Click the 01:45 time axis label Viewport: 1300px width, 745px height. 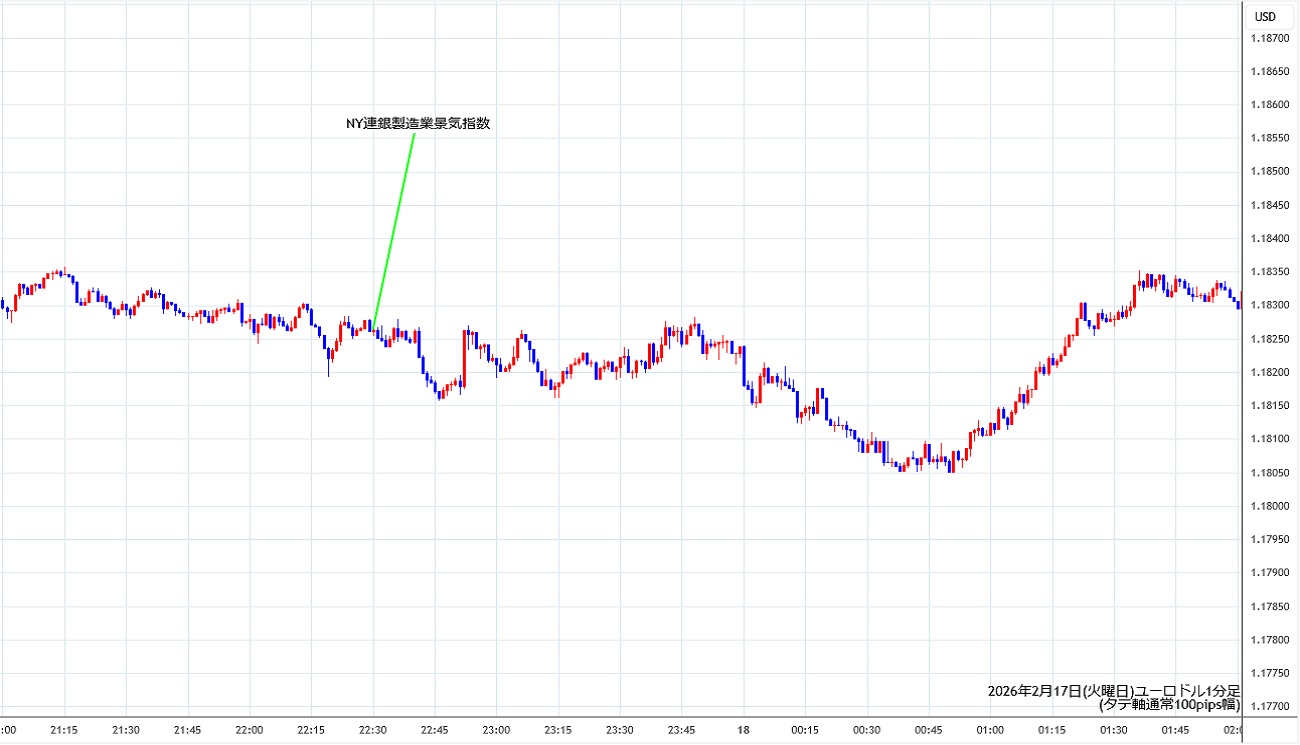coord(1175,729)
